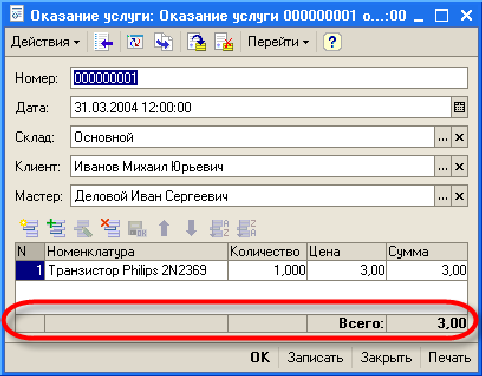The height and width of the screenshot is (376, 482).
Task: Click the Всего total value 3,00
Action: [x=427, y=323]
